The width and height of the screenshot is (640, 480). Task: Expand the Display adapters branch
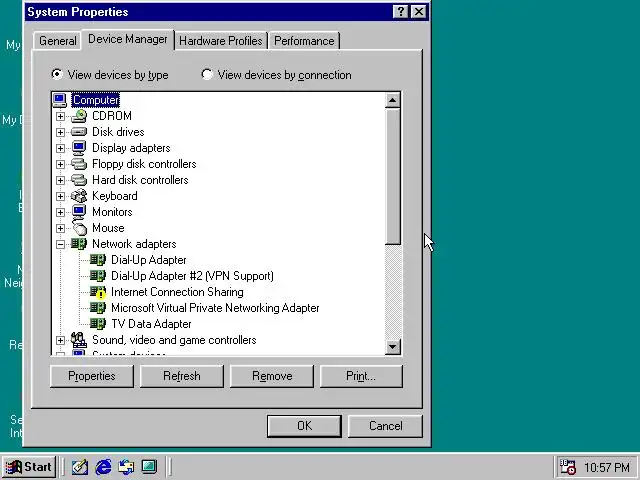click(60, 148)
